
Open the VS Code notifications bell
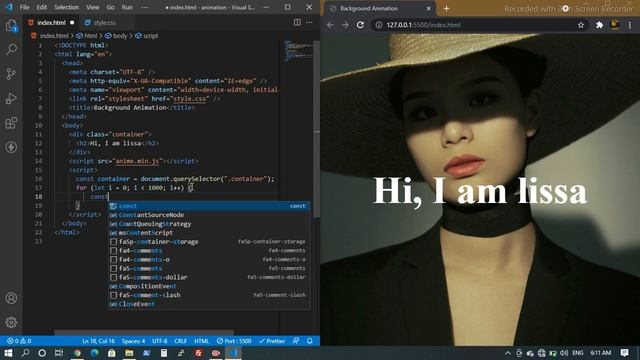tap(310, 341)
